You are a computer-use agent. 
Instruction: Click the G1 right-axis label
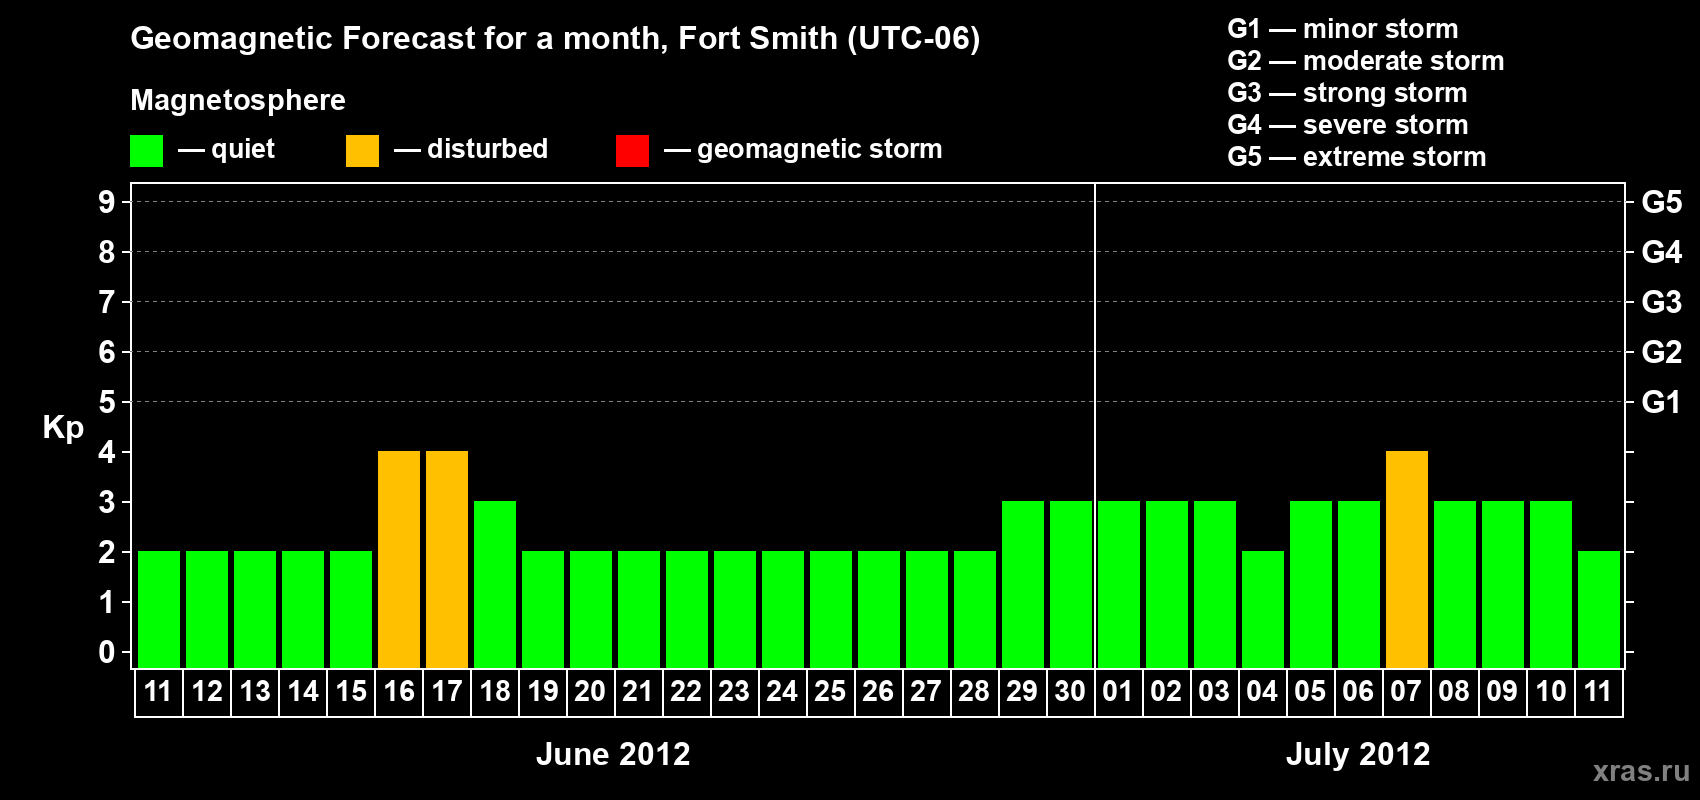pyautogui.click(x=1662, y=402)
